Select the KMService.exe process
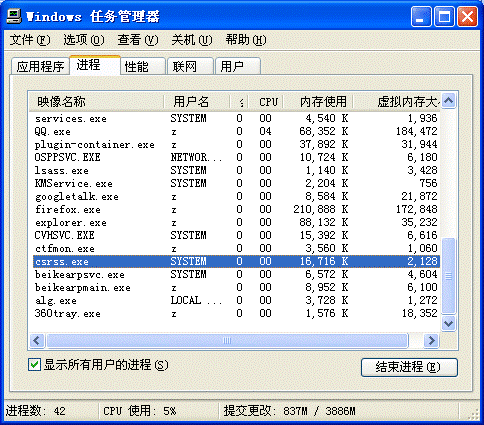 236,183
